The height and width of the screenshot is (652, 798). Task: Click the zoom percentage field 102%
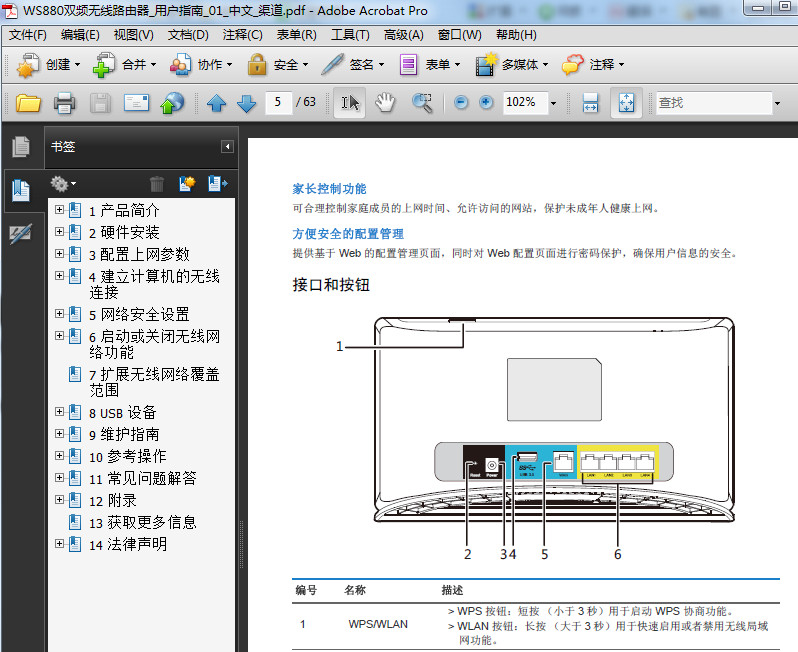pyautogui.click(x=525, y=103)
